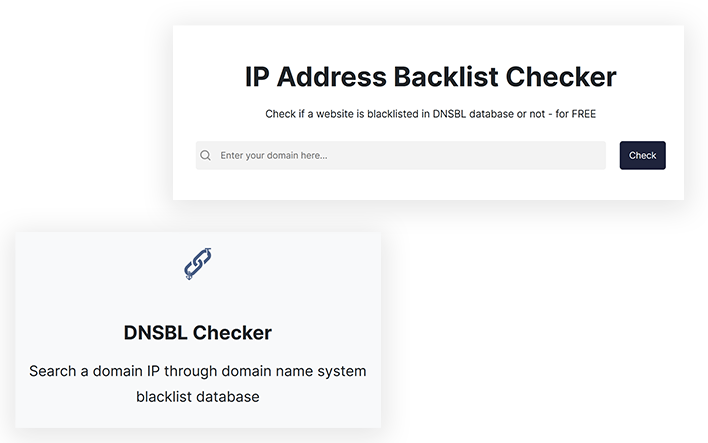This screenshot has width=708, height=443.
Task: Click the 'Search a domain IP' line
Action: coord(198,371)
